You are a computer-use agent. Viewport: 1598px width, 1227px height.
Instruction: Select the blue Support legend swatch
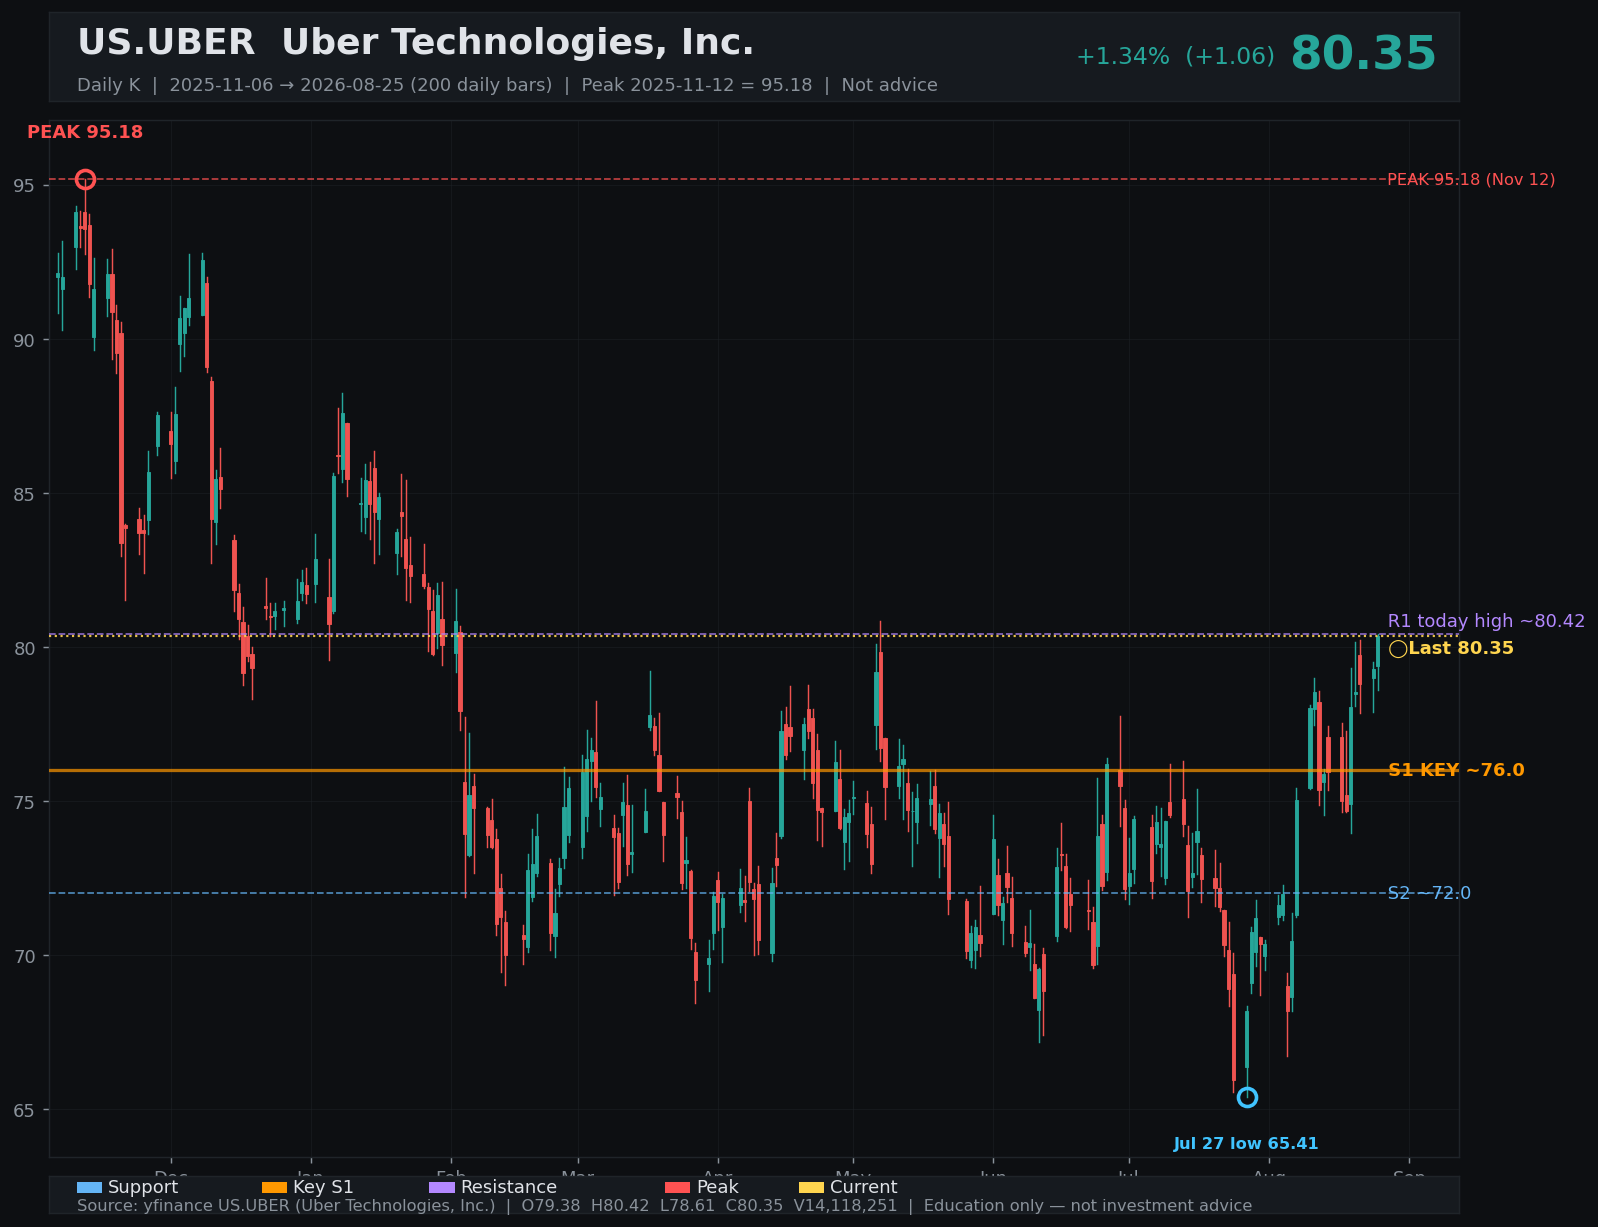tap(89, 1188)
